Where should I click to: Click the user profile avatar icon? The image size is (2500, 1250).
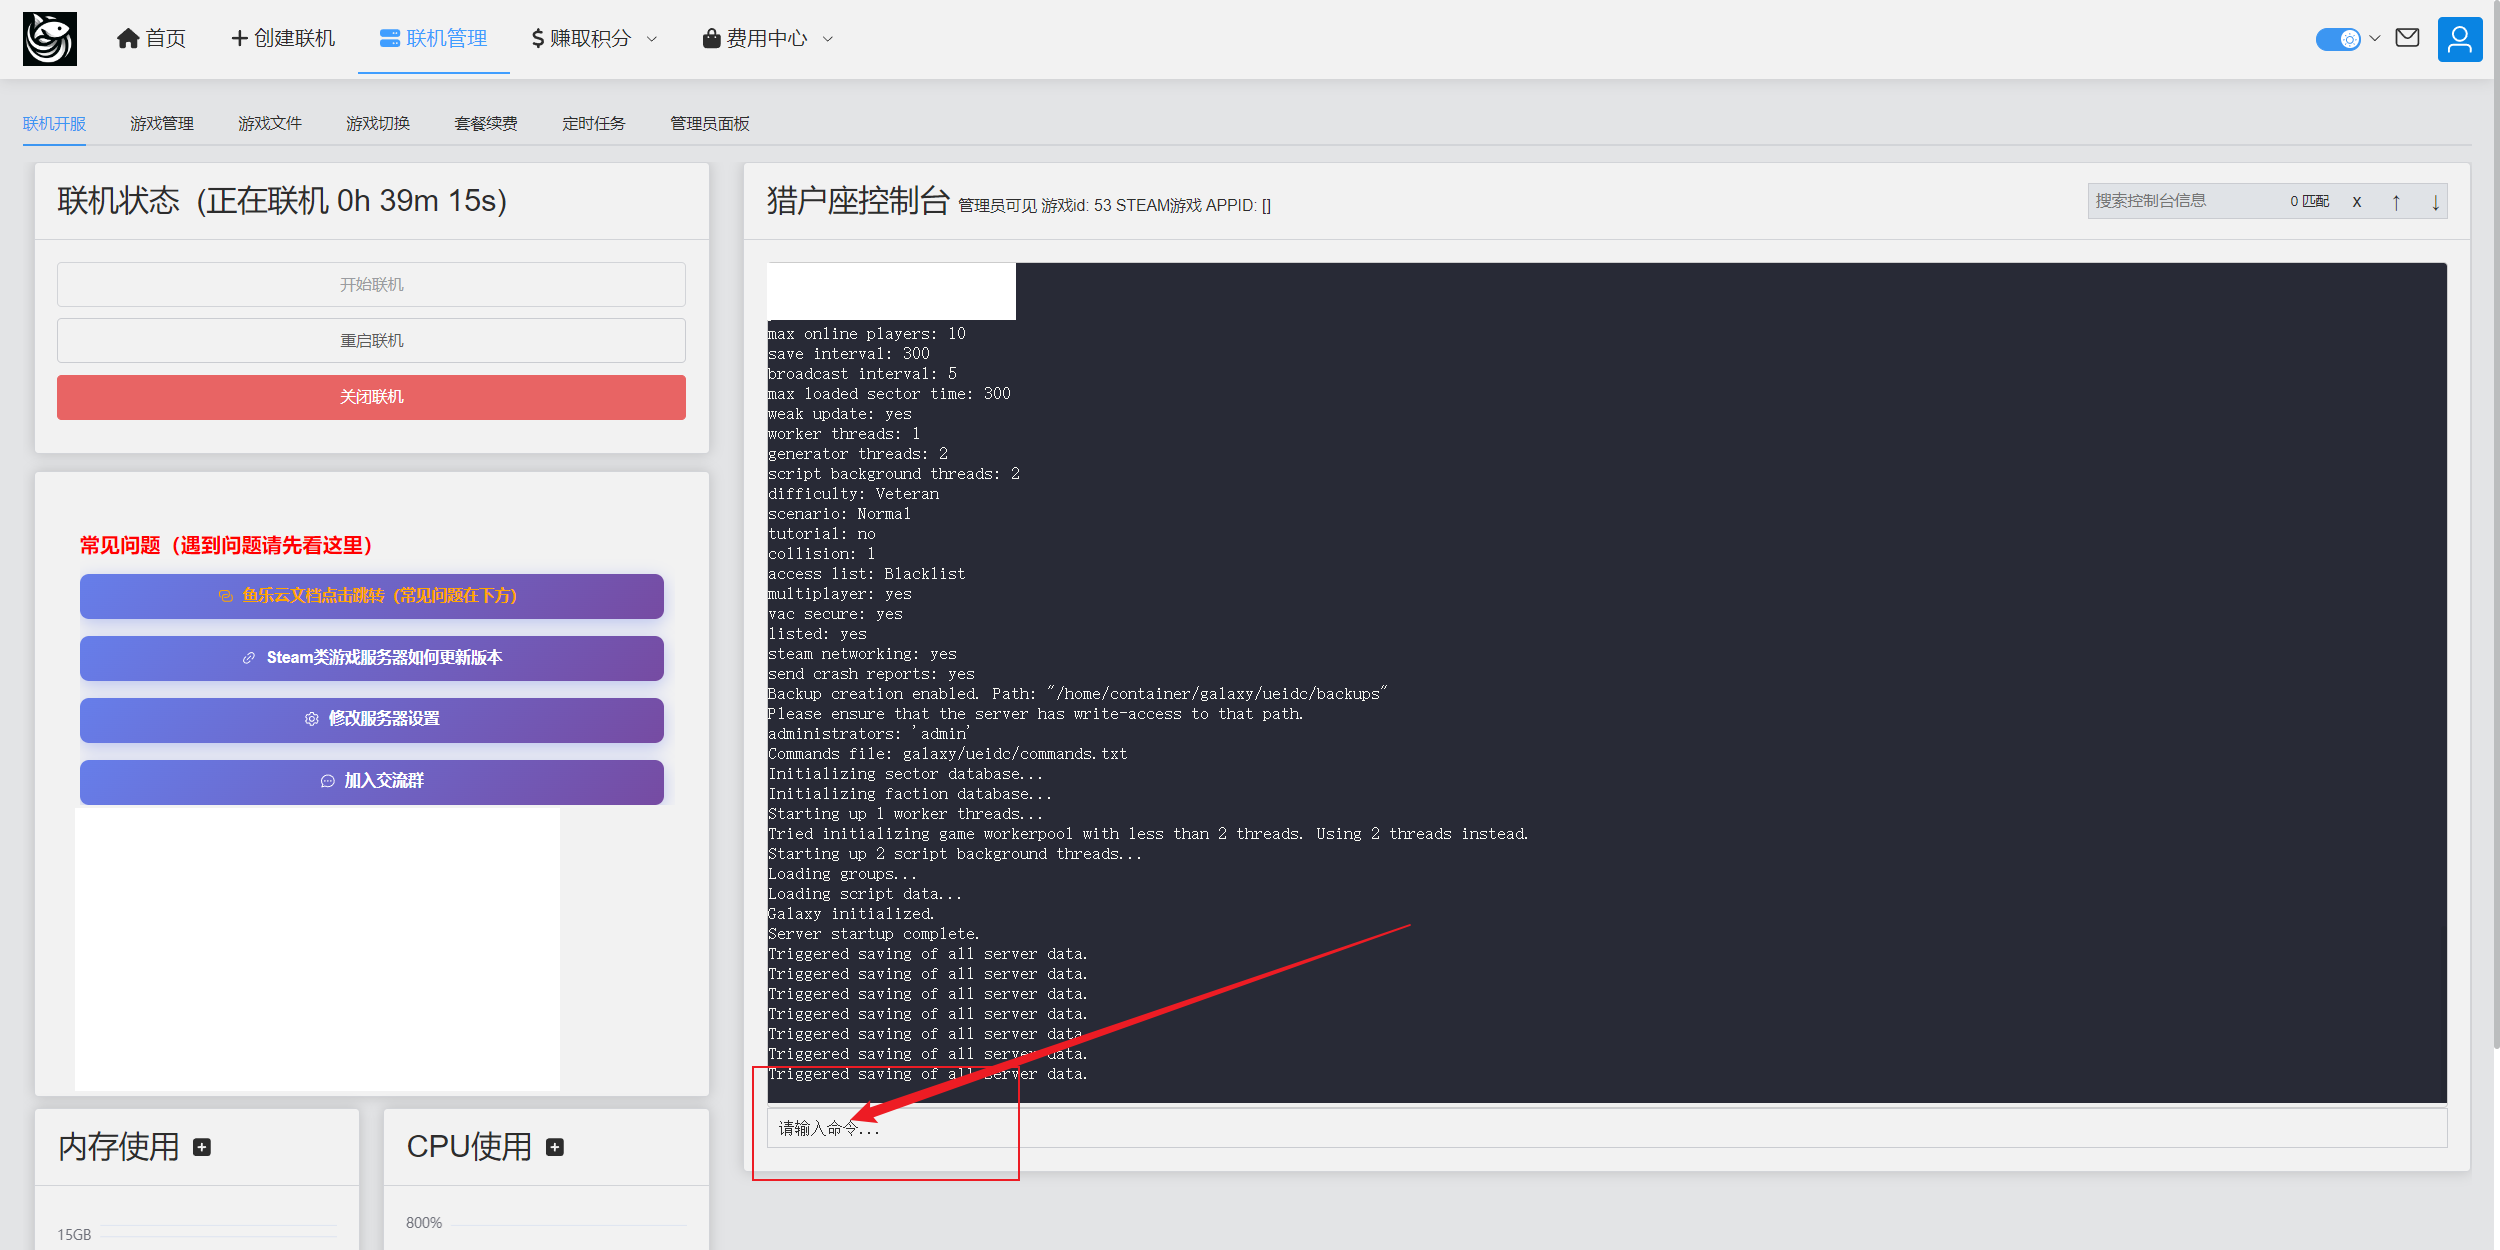[2459, 39]
